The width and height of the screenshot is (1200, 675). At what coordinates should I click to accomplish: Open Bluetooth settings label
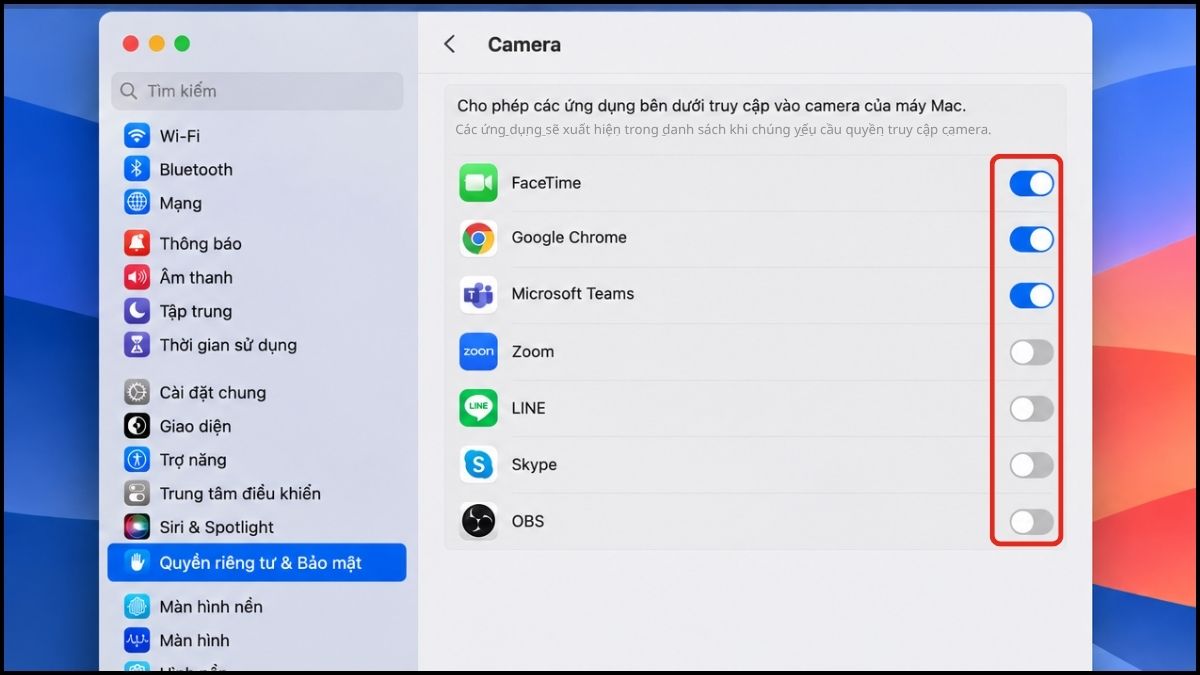click(x=196, y=169)
